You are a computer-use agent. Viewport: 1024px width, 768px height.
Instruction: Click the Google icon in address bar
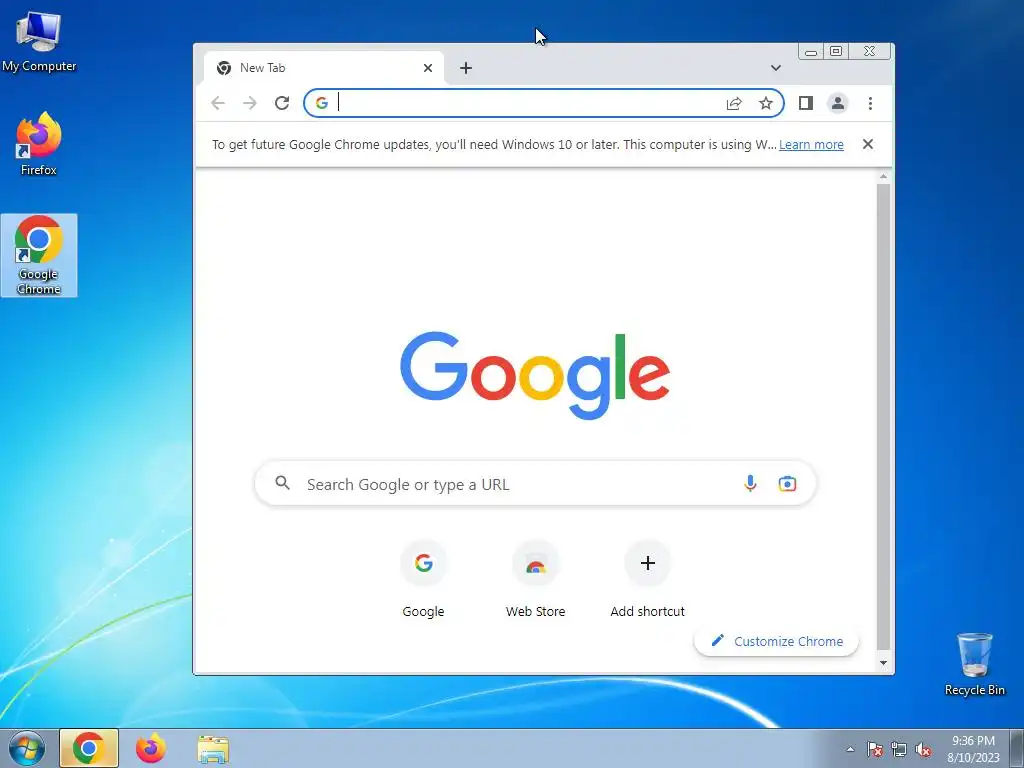click(x=321, y=103)
